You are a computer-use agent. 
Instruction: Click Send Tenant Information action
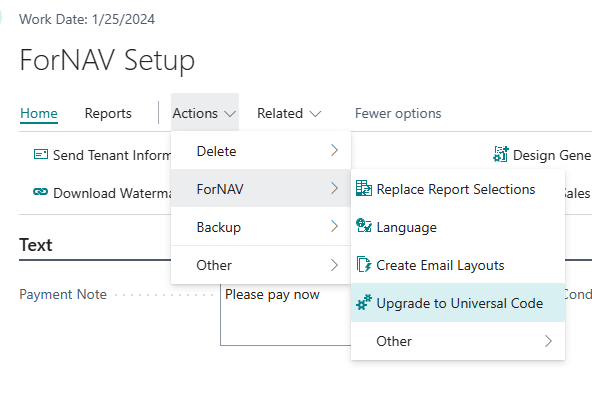[x=102, y=155]
